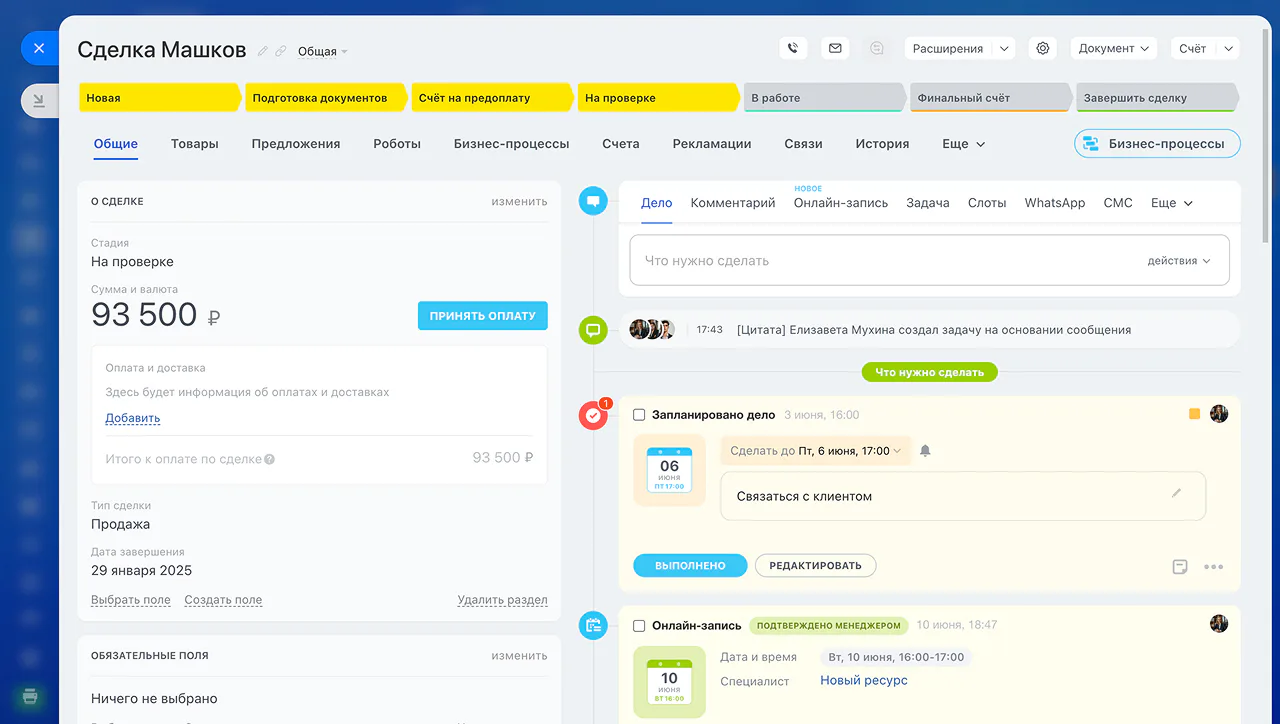
Task: Tick the 'Запланировано дело' checkbox
Action: tap(640, 415)
